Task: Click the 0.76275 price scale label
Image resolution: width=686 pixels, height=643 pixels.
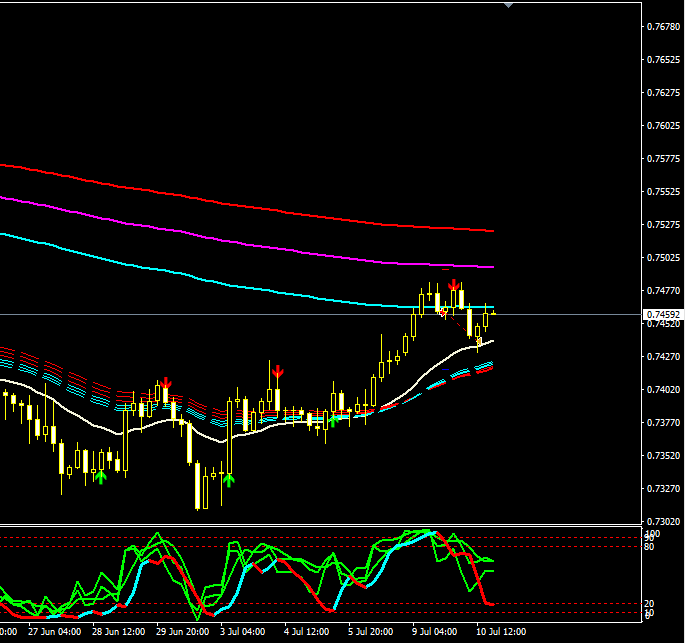Action: [663, 93]
